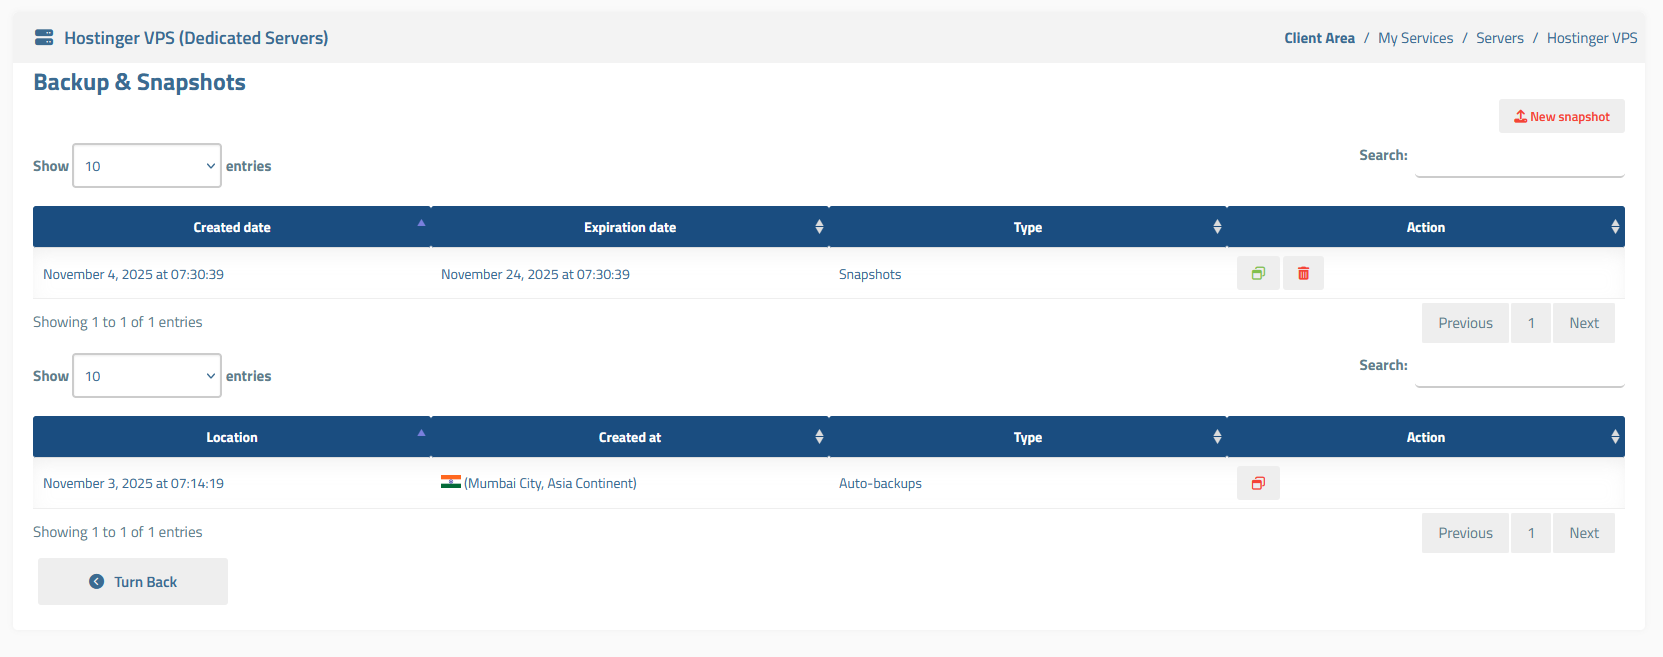Focus the snapshots table Search field
Screen dimensions: 1663x657
1519,158
